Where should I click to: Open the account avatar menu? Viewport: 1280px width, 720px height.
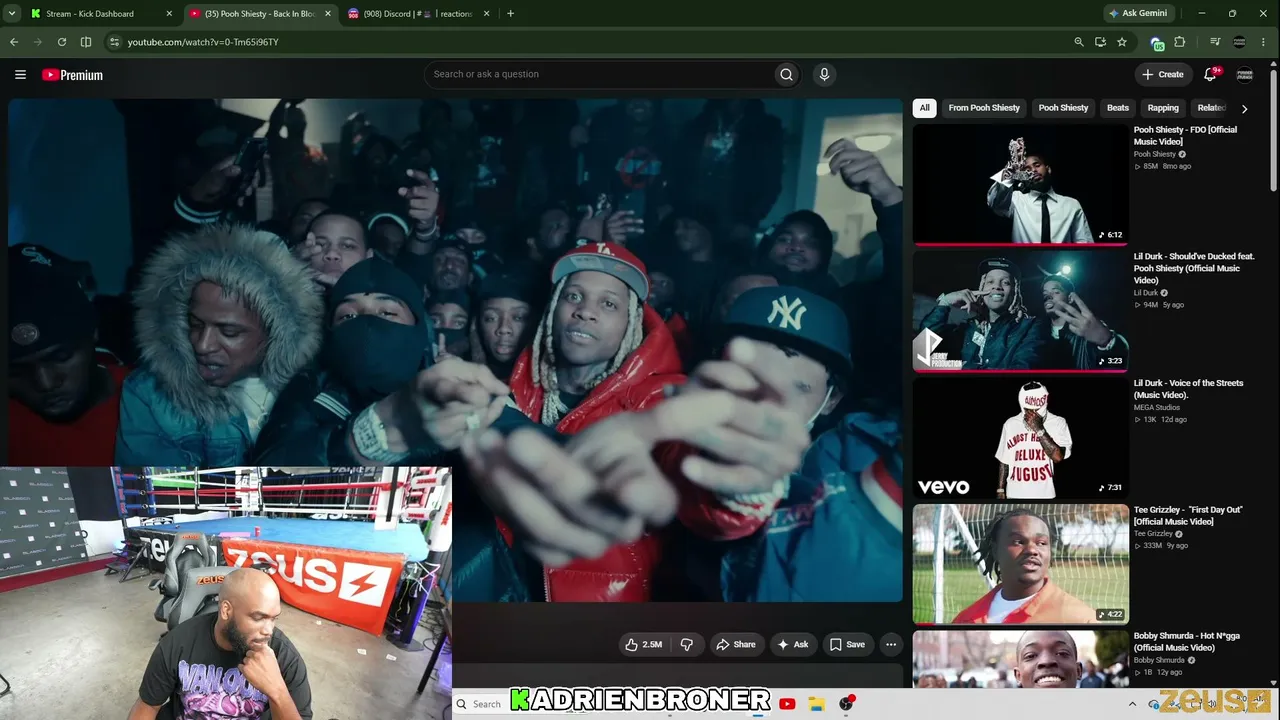1245,74
